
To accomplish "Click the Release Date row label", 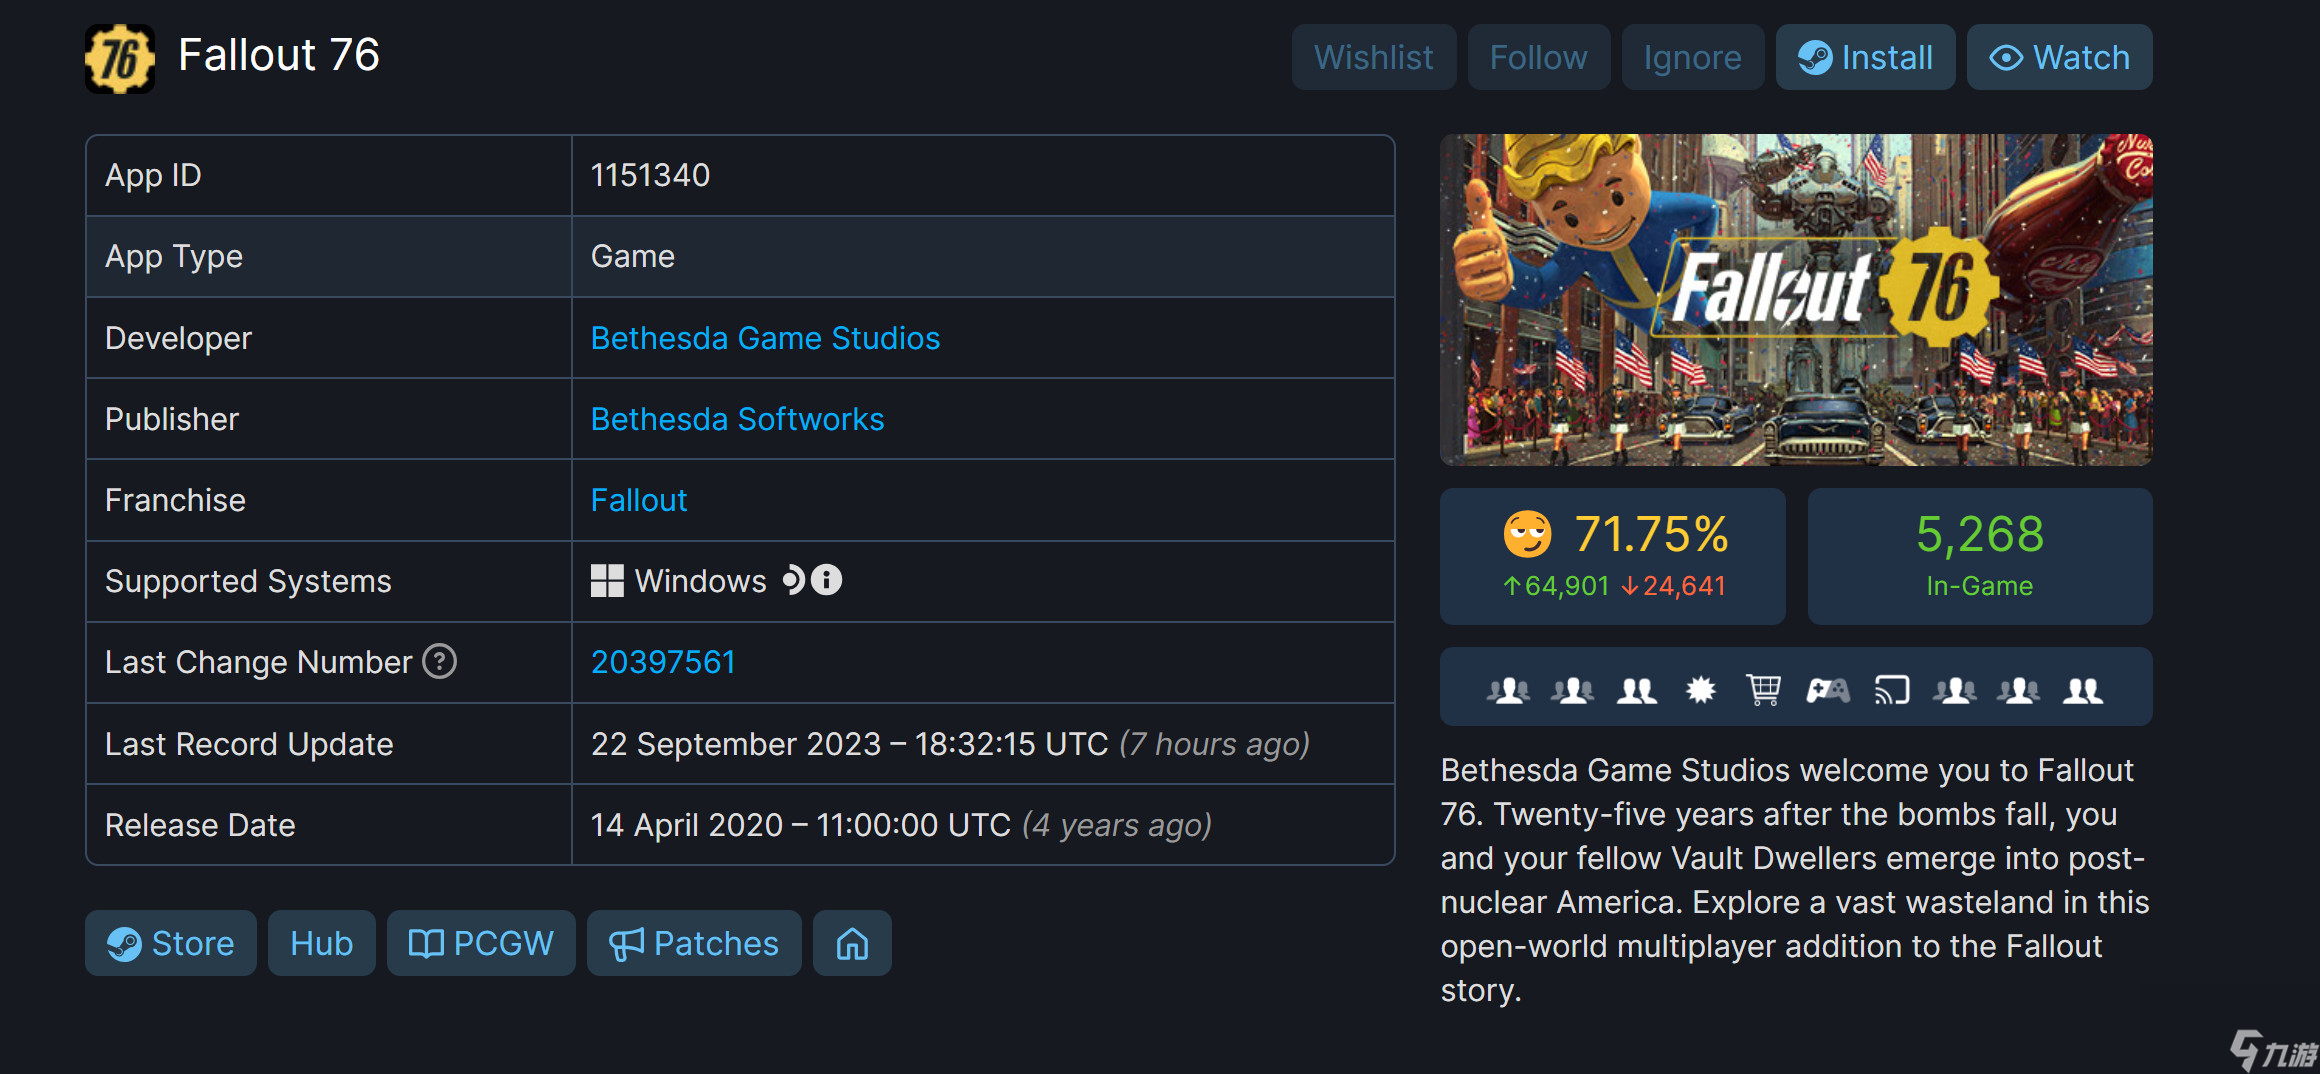I will click(x=200, y=825).
